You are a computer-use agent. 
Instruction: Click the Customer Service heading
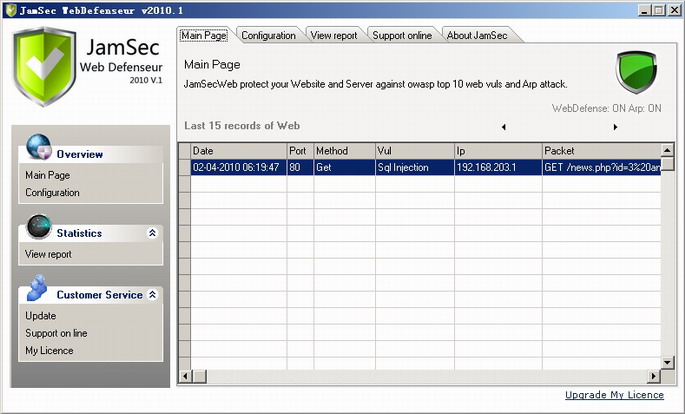pos(100,295)
